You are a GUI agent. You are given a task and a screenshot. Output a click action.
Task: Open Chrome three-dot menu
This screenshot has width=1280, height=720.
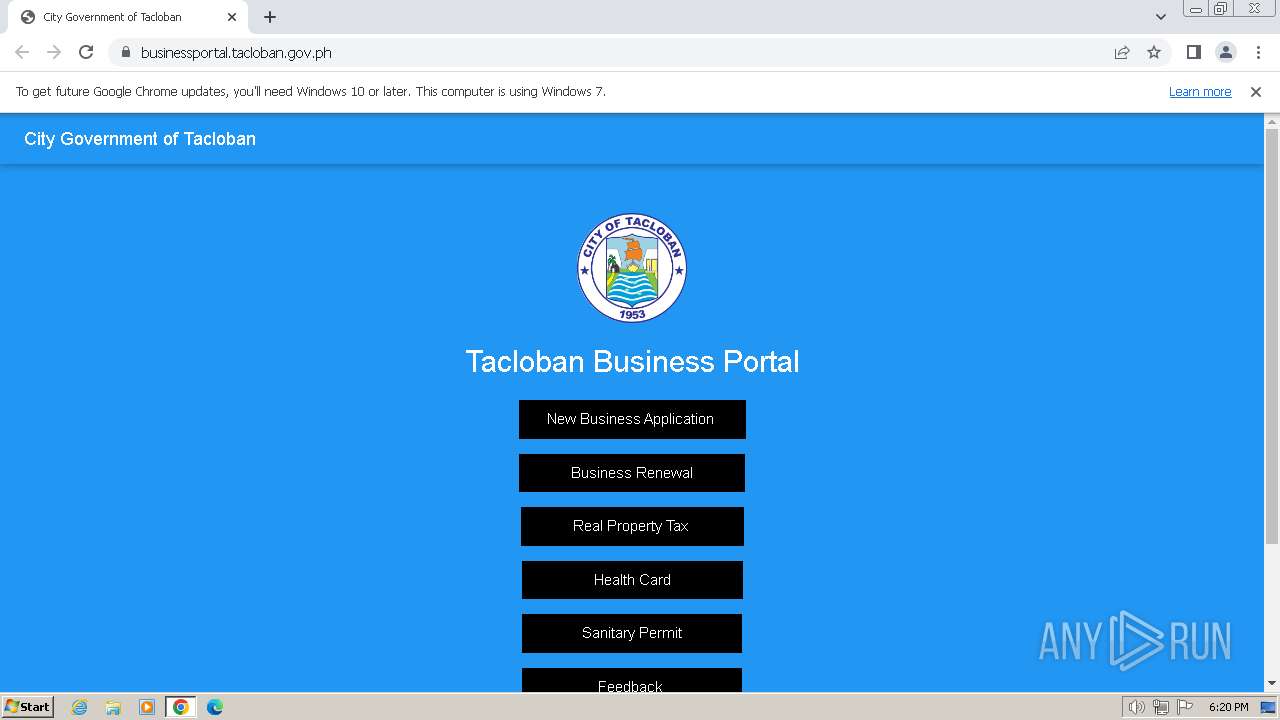click(x=1258, y=52)
